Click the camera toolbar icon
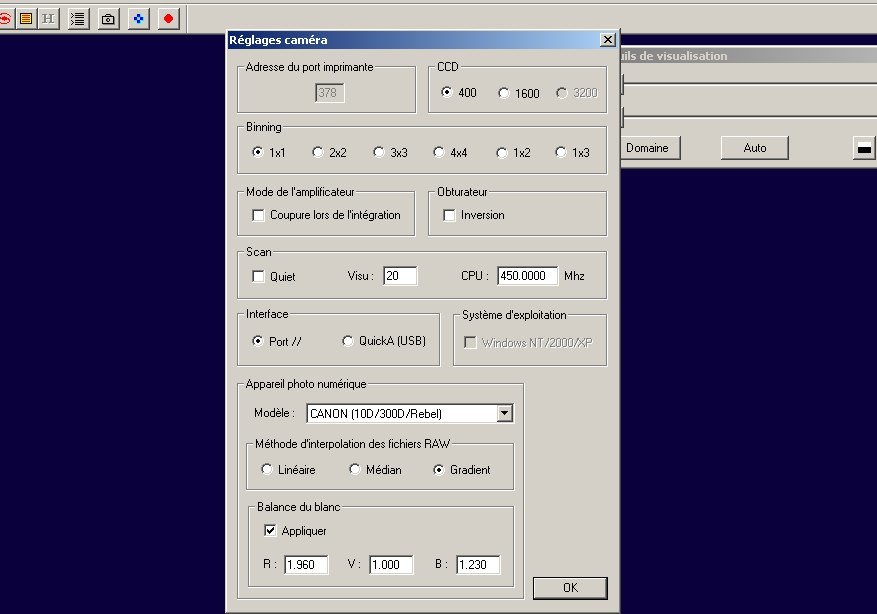The width and height of the screenshot is (877, 614). point(108,19)
